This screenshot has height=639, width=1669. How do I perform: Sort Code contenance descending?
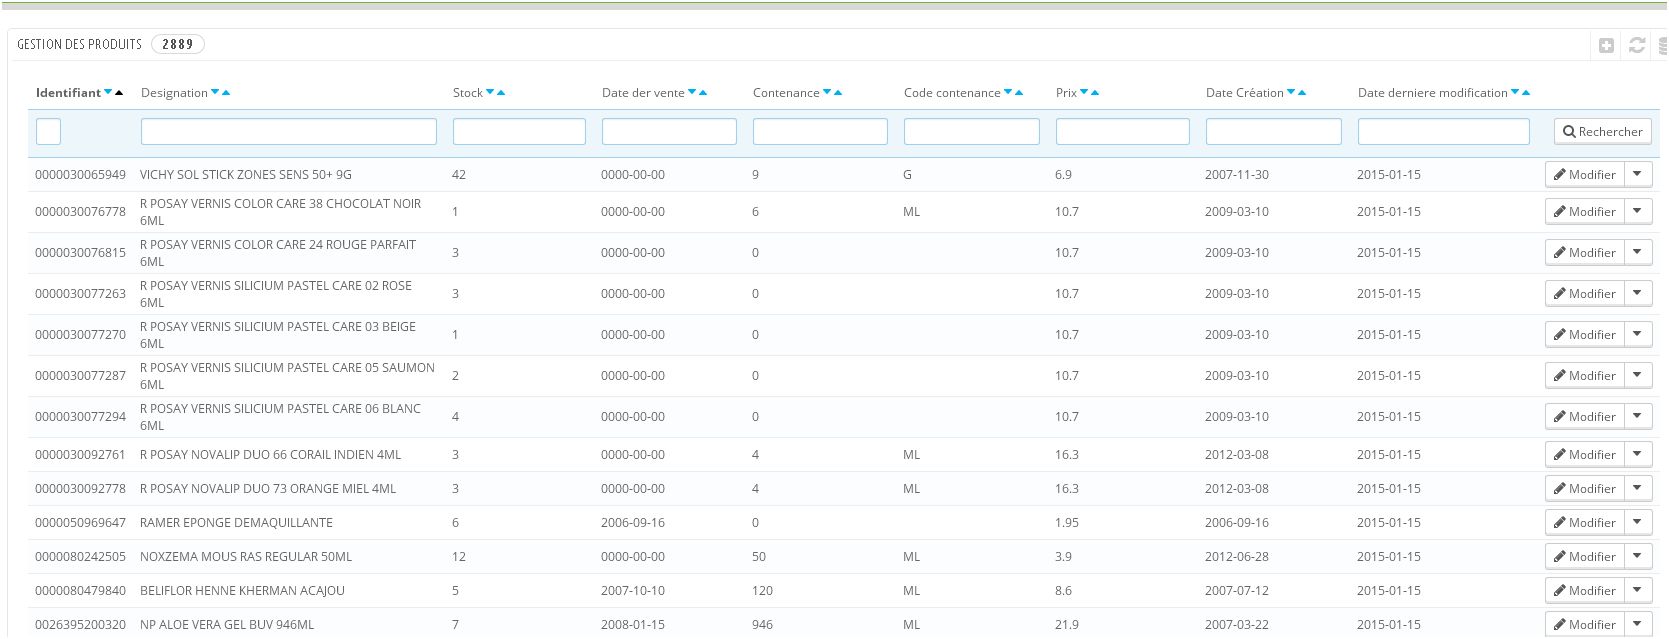[1008, 93]
